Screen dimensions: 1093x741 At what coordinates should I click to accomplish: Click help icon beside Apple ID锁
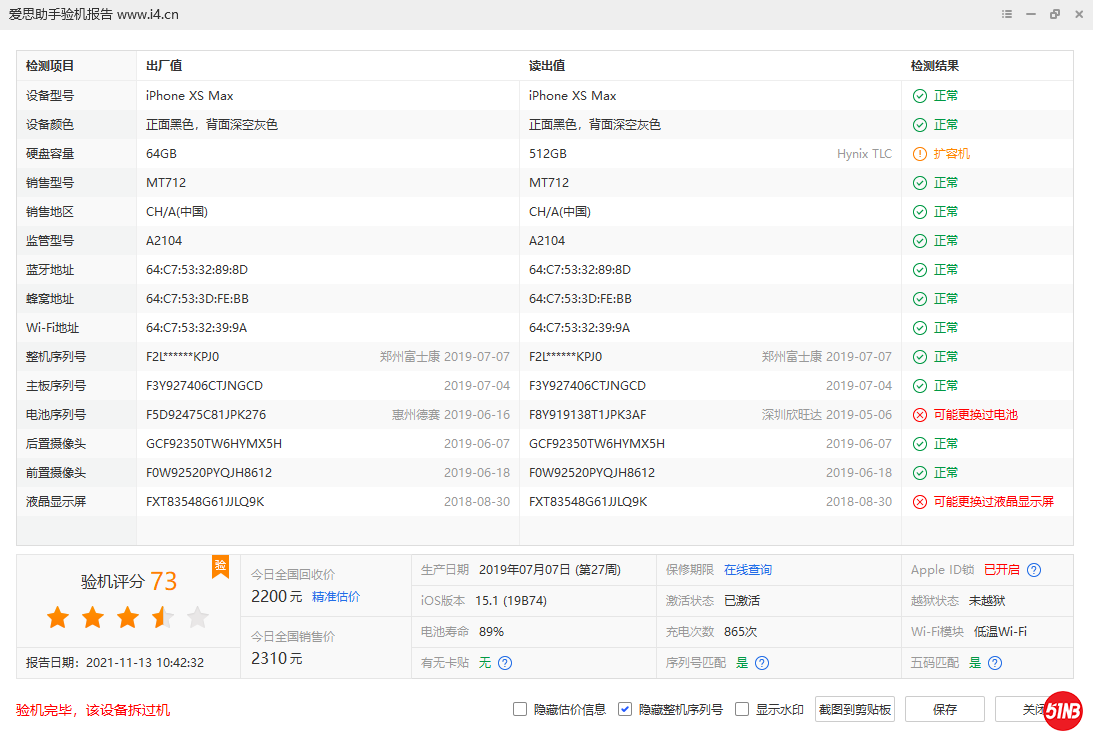click(x=1034, y=570)
